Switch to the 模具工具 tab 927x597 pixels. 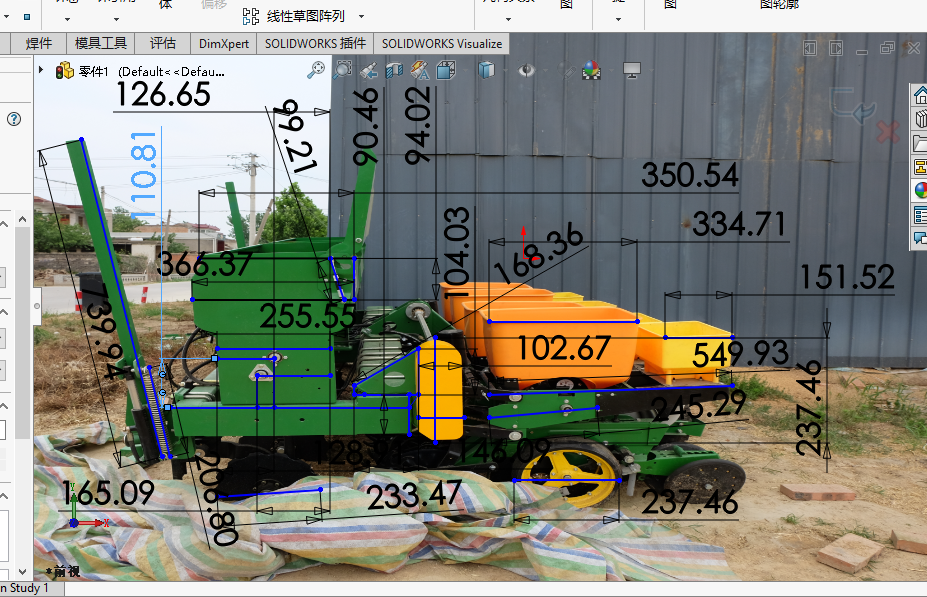pyautogui.click(x=101, y=44)
